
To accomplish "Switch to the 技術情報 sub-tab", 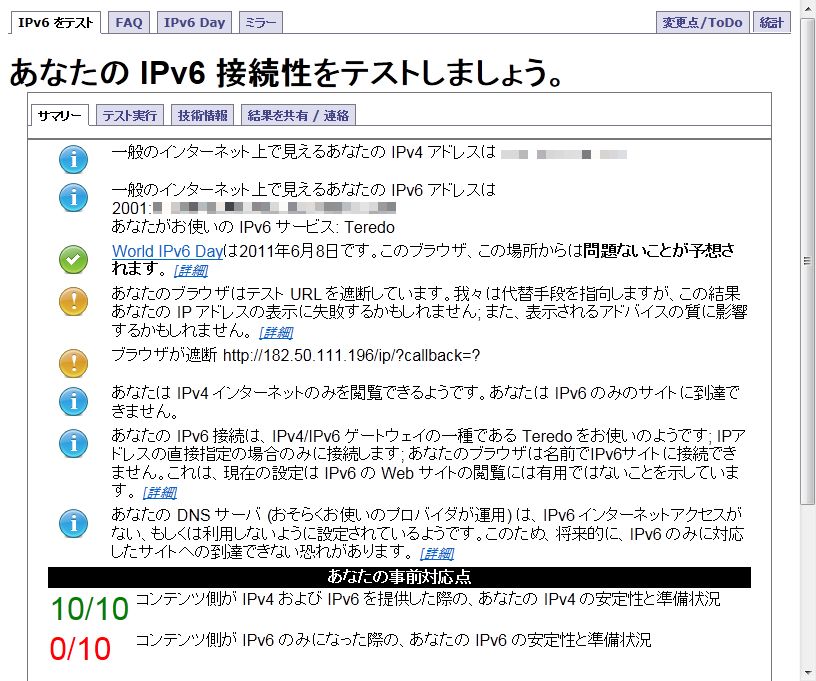I will [203, 115].
